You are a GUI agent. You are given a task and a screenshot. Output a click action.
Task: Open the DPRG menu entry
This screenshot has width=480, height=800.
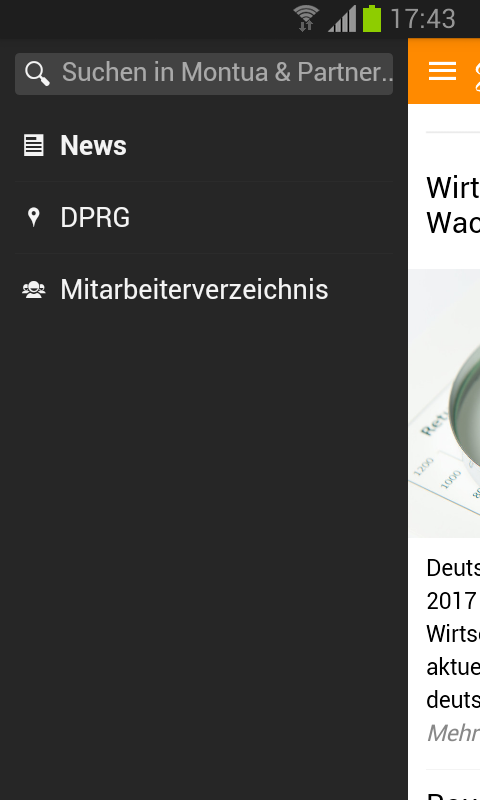pyautogui.click(x=204, y=218)
